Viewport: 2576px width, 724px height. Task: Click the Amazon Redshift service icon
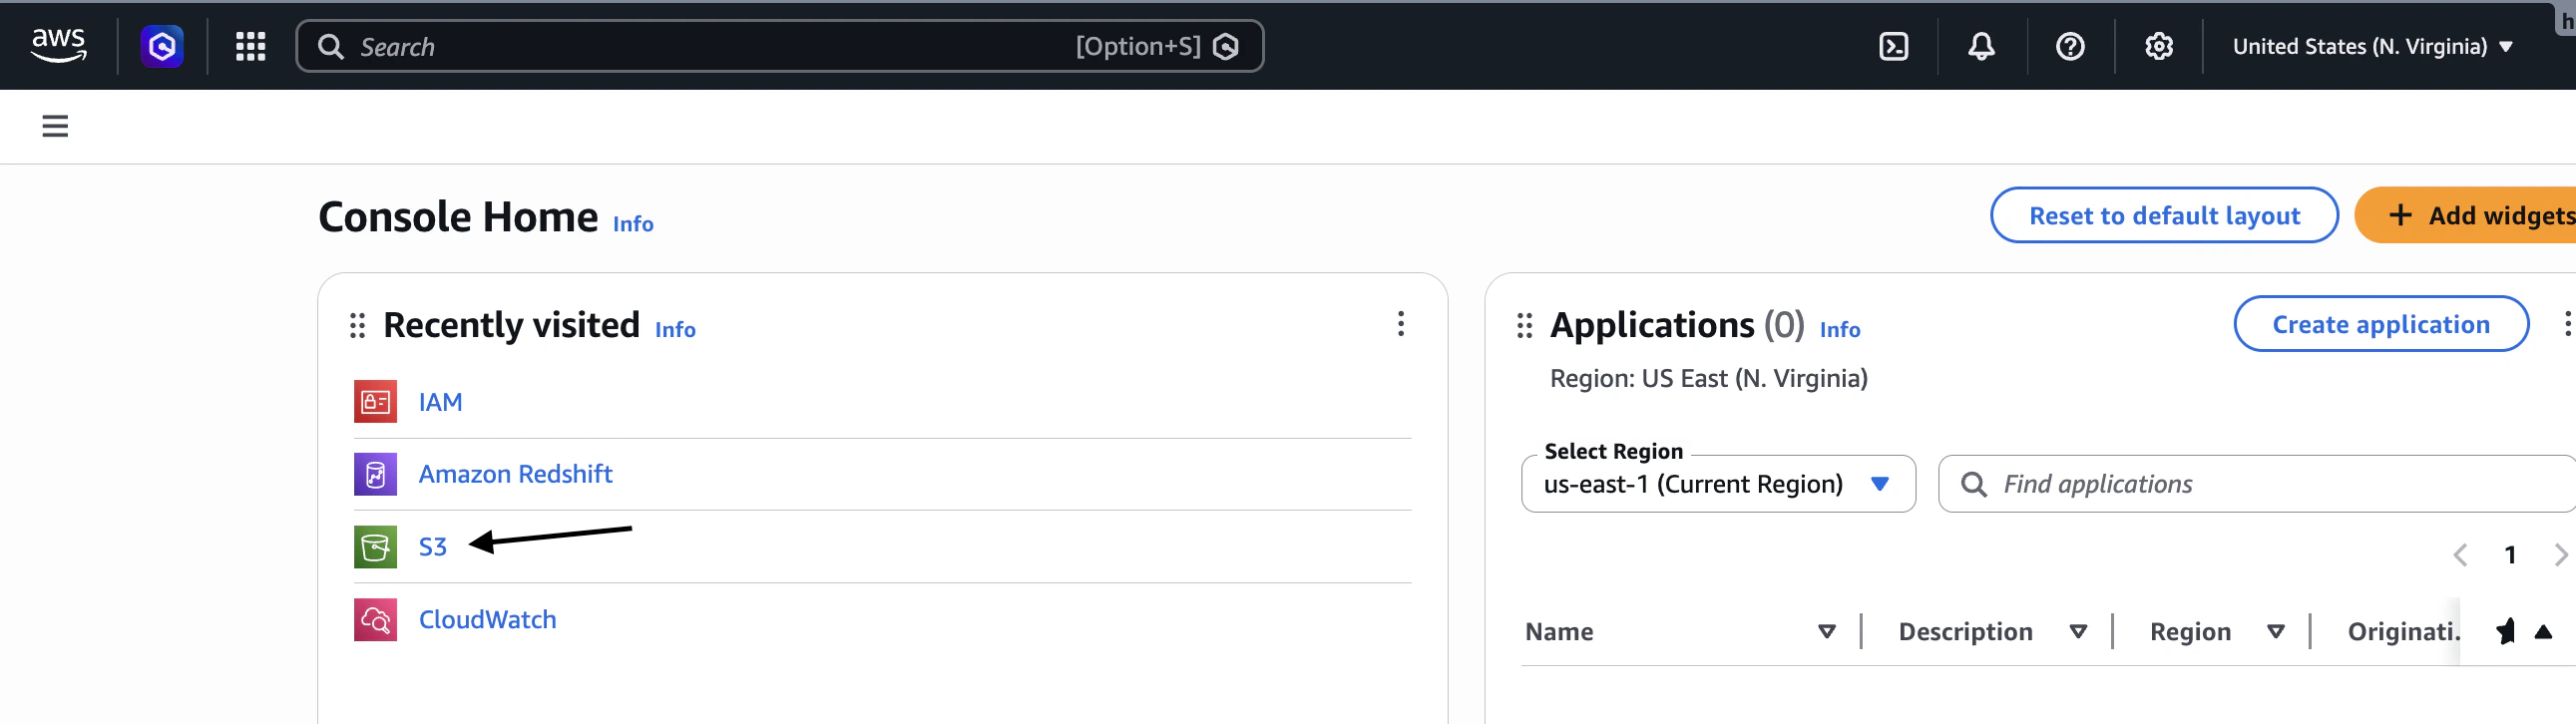[375, 474]
